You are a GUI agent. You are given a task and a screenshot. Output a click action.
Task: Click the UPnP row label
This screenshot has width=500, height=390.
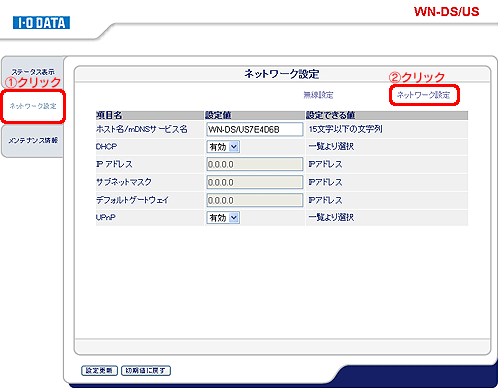(x=106, y=217)
